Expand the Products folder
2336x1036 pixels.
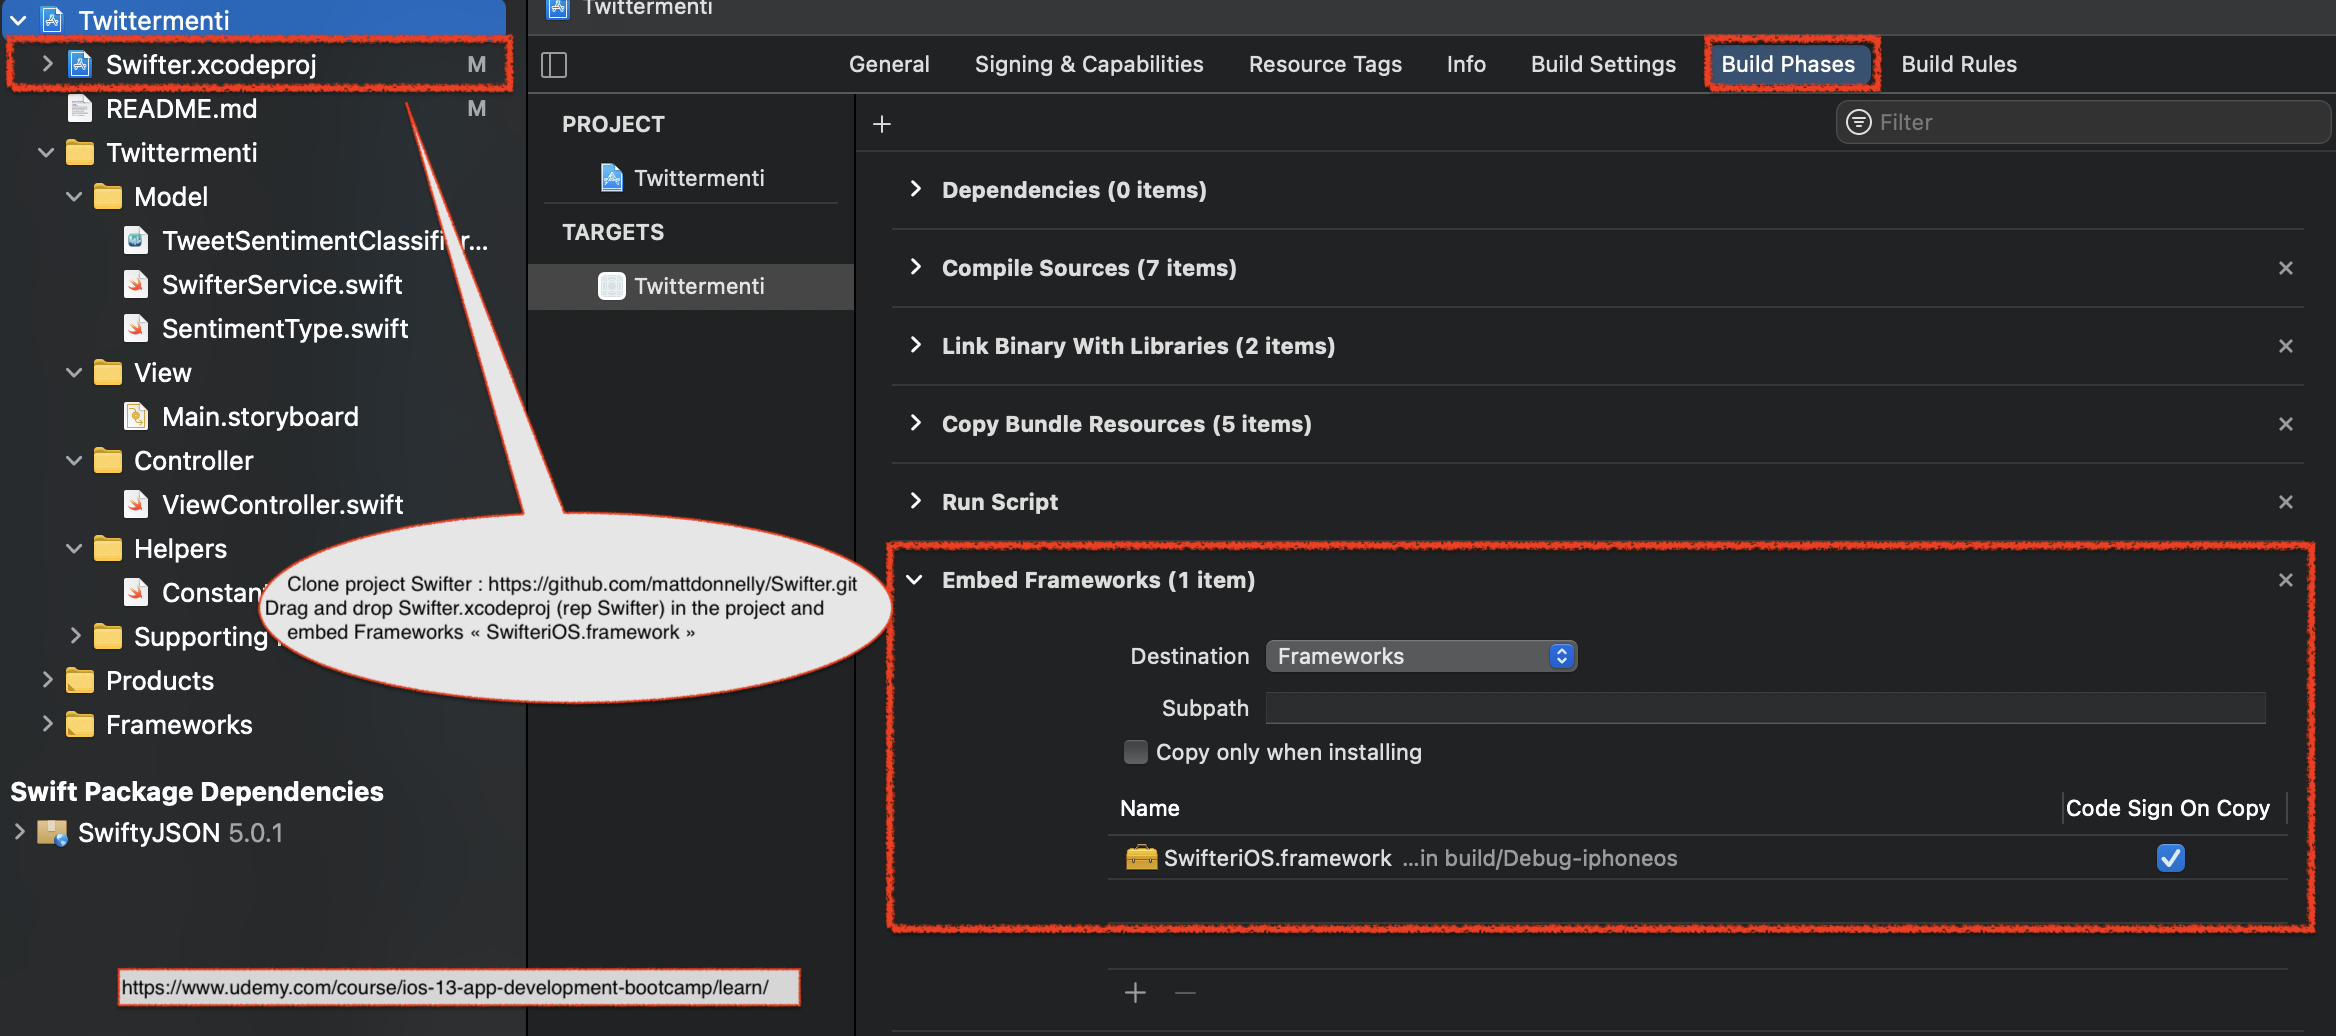point(47,680)
